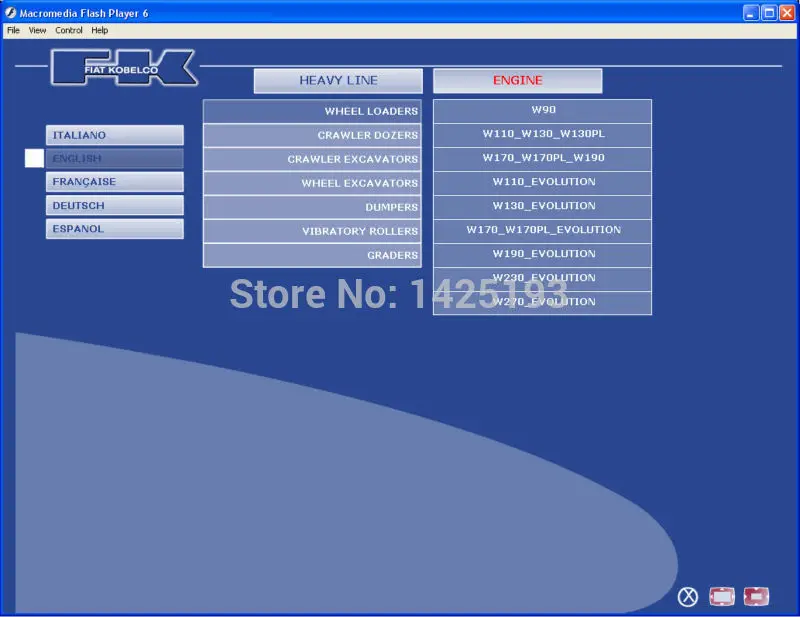
Task: Switch language to ESPANOL
Action: pyautogui.click(x=115, y=229)
